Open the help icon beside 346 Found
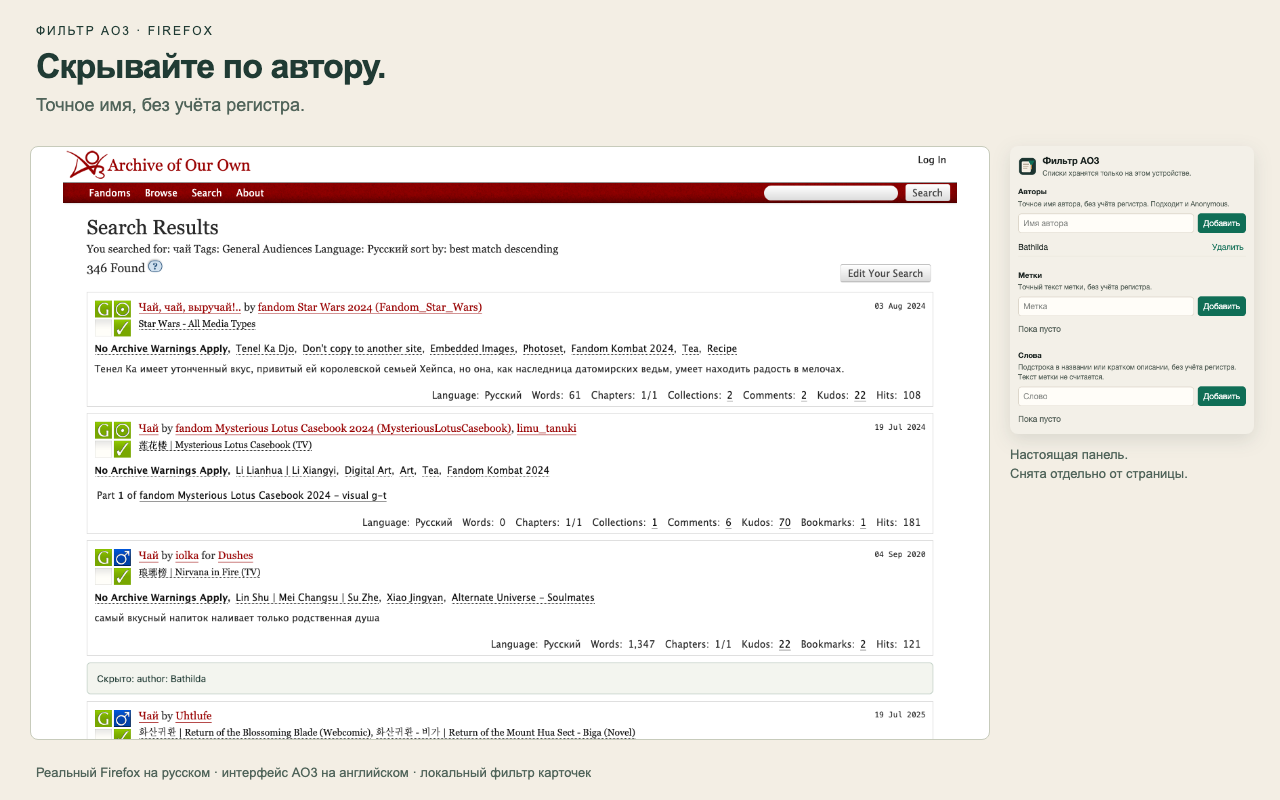This screenshot has width=1280, height=800. click(155, 267)
